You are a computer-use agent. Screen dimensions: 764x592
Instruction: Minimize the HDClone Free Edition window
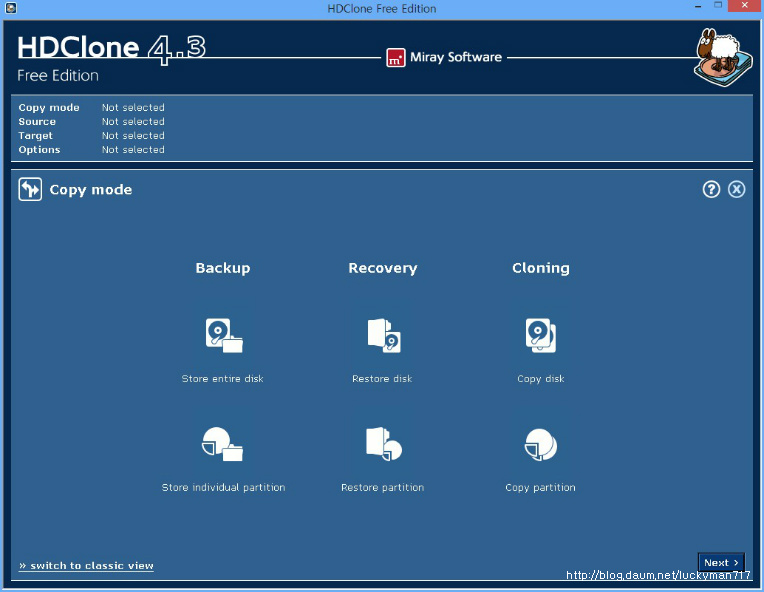[x=699, y=6]
